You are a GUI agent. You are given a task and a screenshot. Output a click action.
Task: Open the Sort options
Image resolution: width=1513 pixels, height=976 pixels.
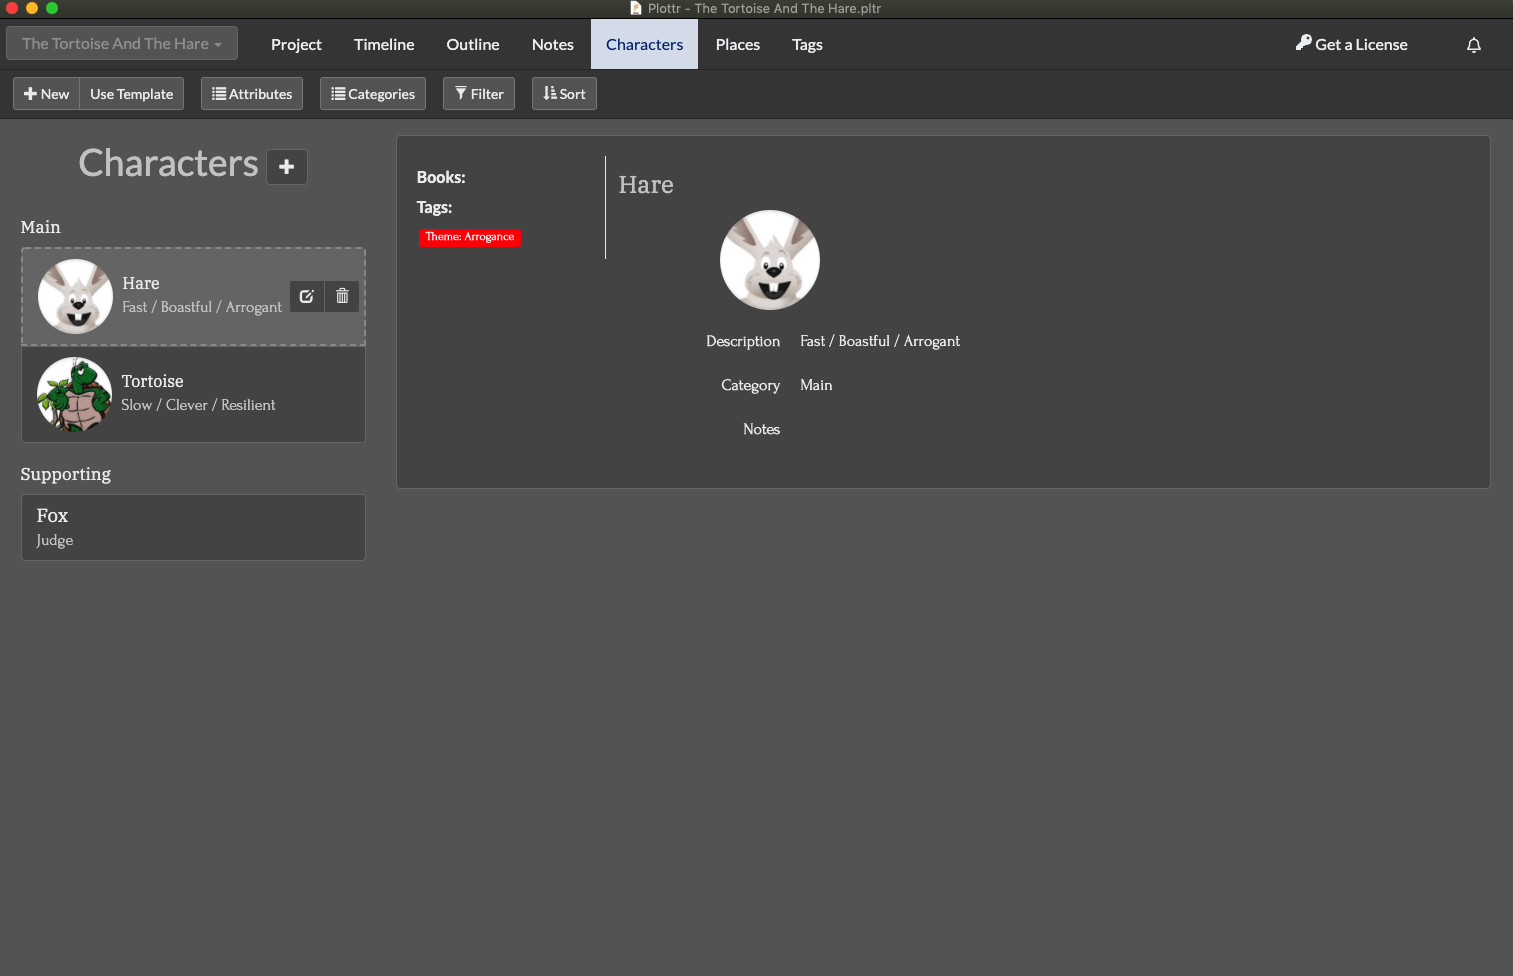[564, 94]
